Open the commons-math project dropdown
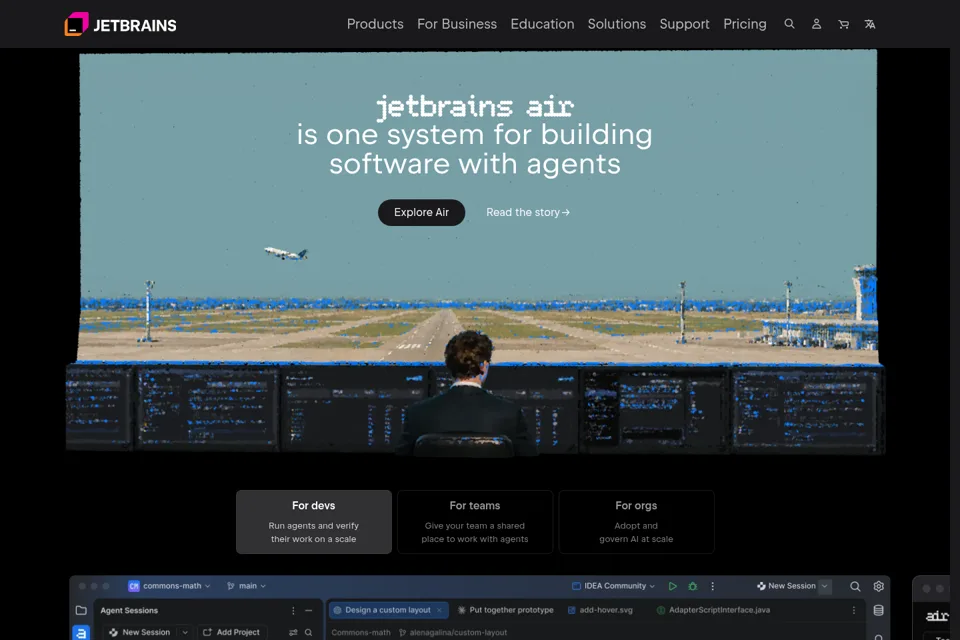Viewport: 960px width, 640px height. (x=169, y=586)
